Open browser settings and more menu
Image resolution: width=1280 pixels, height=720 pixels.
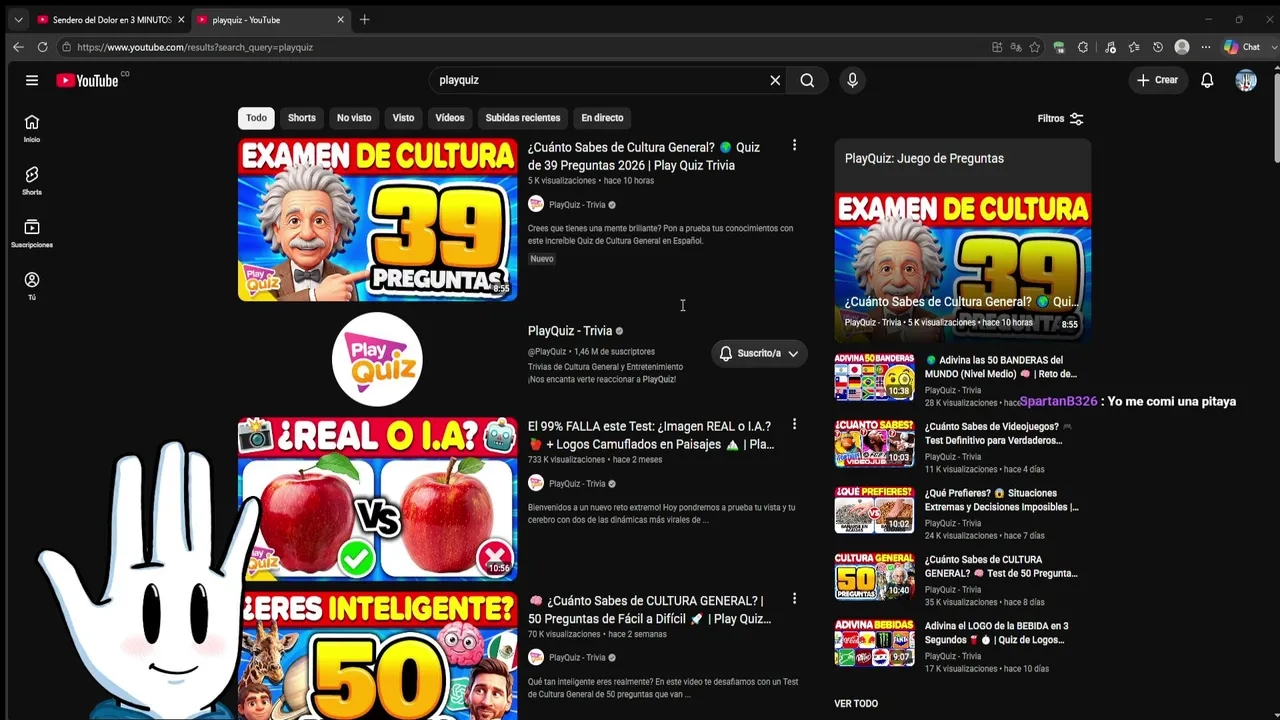[x=1206, y=47]
